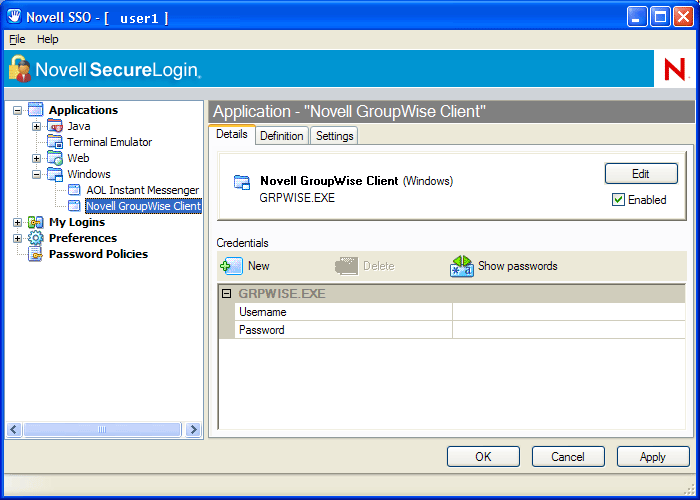
Task: Click the Password value field
Action: (569, 330)
